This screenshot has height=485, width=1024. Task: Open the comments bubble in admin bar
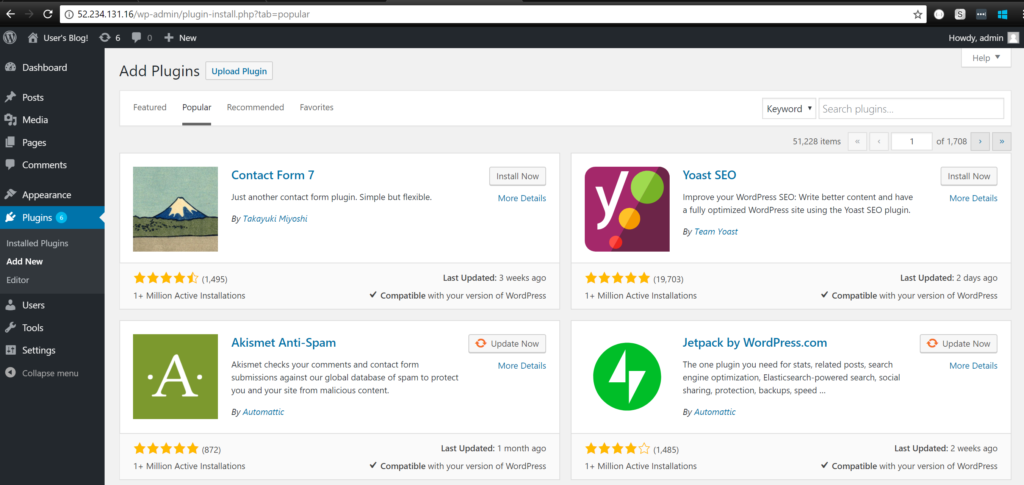point(142,38)
